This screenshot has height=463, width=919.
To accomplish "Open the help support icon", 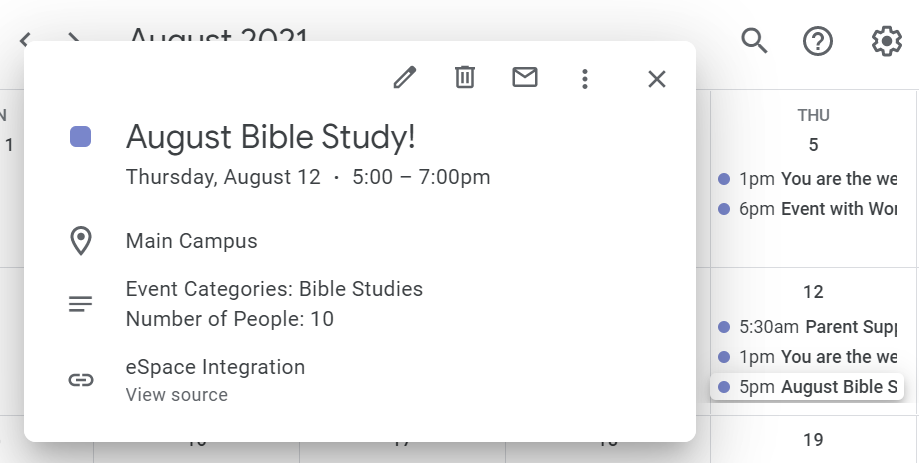I will click(818, 41).
